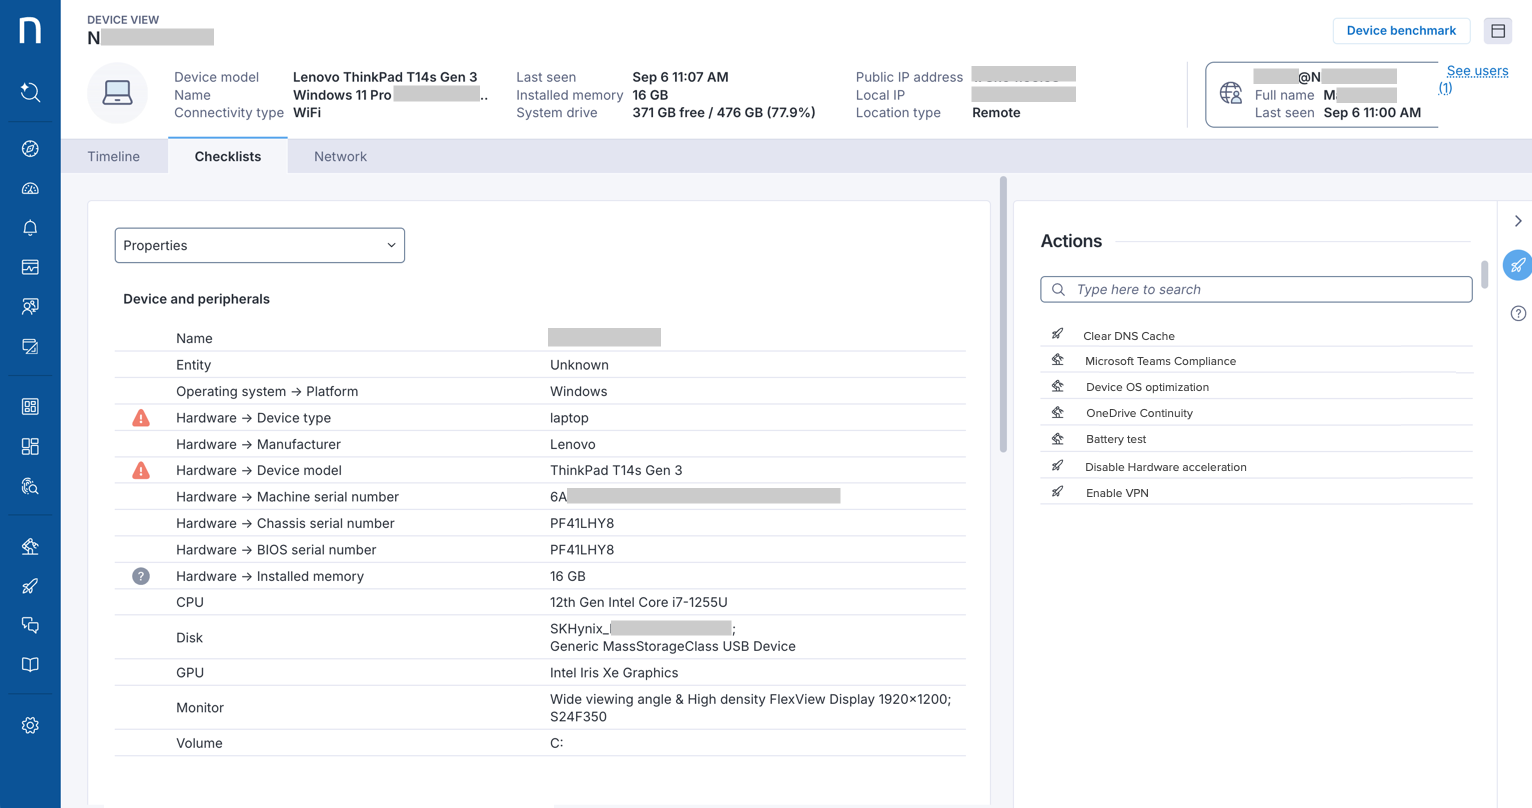Click the chat bubbles icon in the sidebar

(x=29, y=624)
